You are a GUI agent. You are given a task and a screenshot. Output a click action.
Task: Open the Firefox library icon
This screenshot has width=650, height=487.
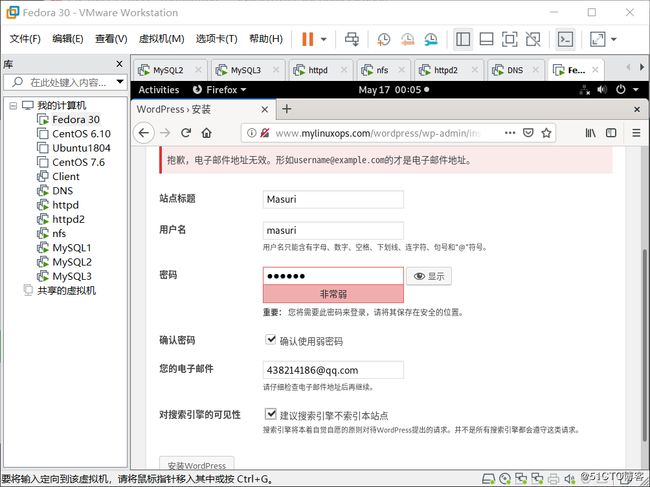pyautogui.click(x=590, y=133)
